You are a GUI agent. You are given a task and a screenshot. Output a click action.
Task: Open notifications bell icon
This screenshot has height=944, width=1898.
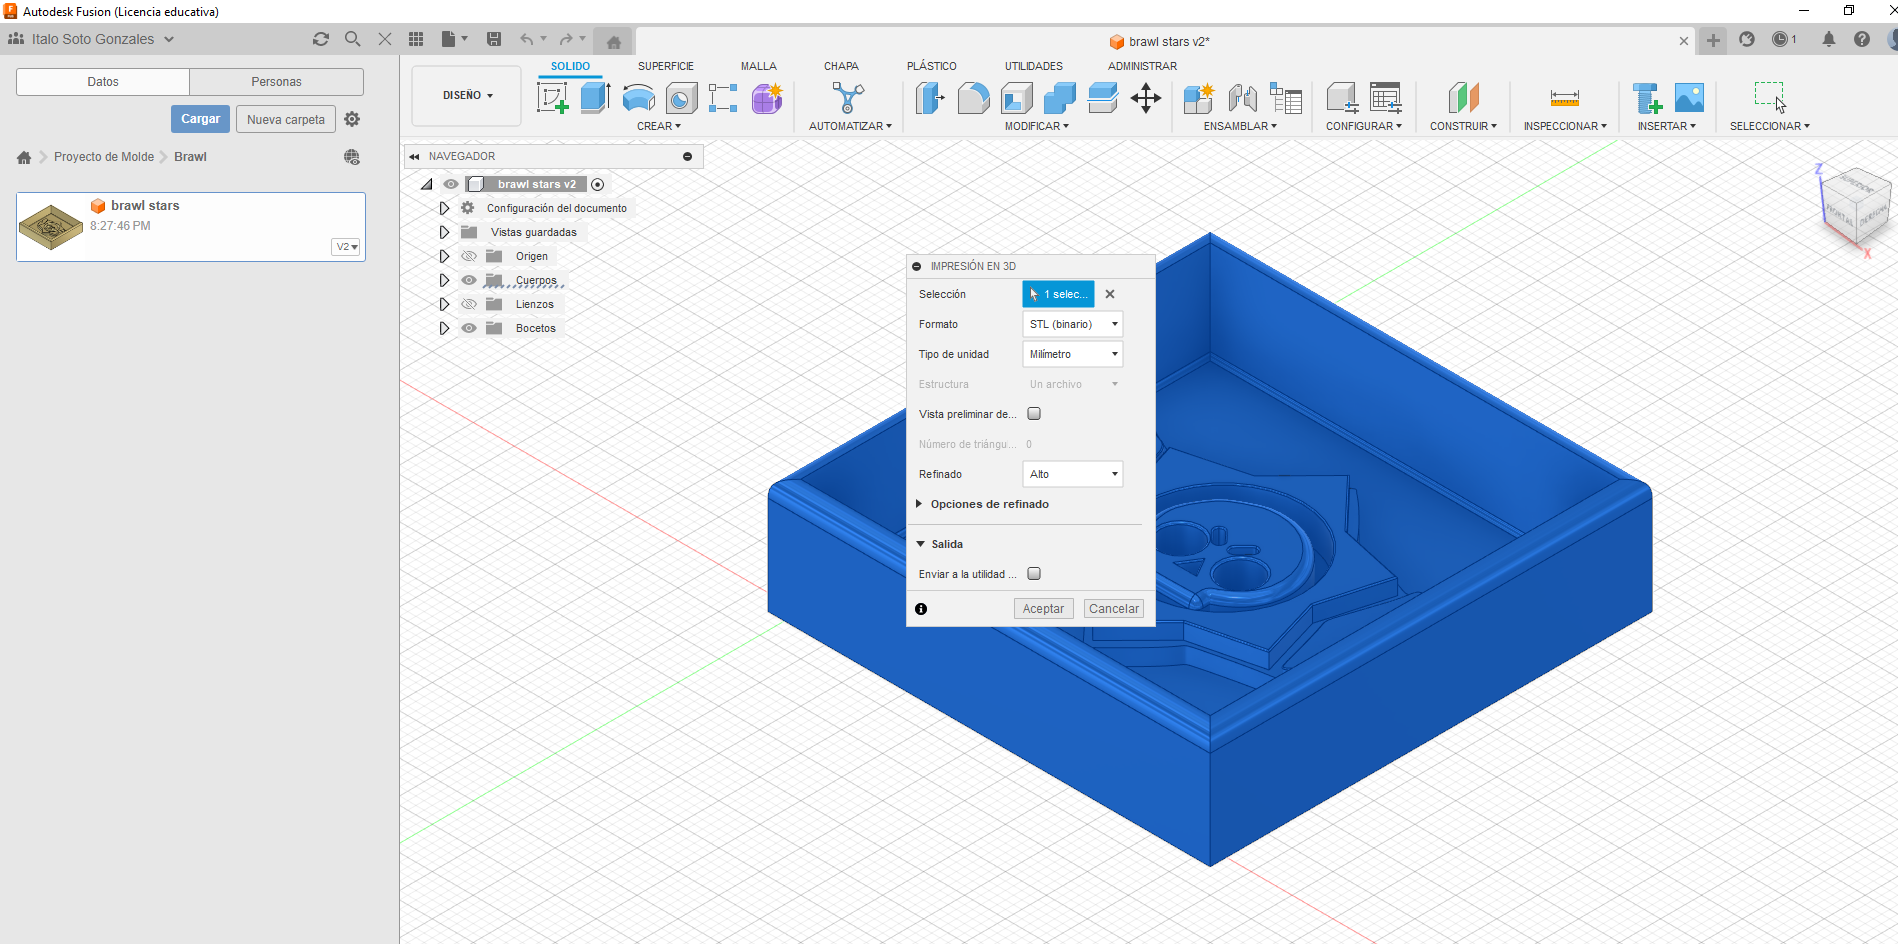coord(1828,39)
